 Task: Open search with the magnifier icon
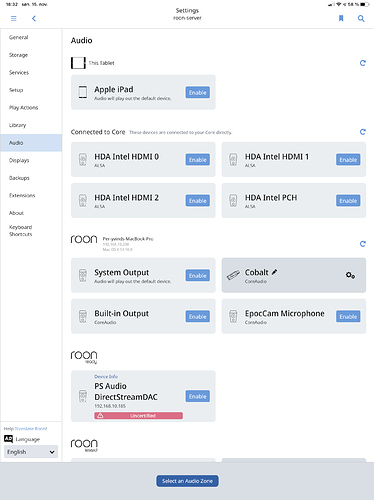pos(361,18)
